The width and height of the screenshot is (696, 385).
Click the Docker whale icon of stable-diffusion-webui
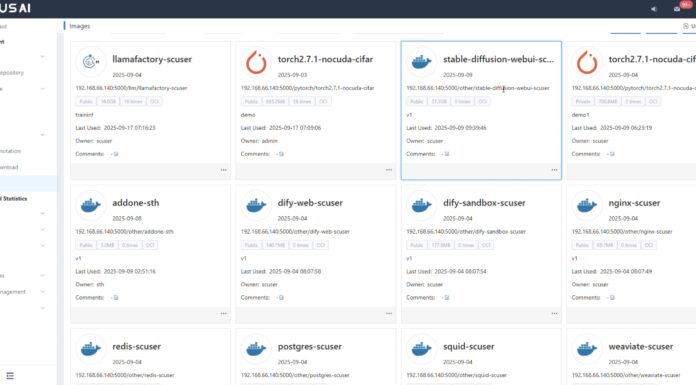click(421, 62)
